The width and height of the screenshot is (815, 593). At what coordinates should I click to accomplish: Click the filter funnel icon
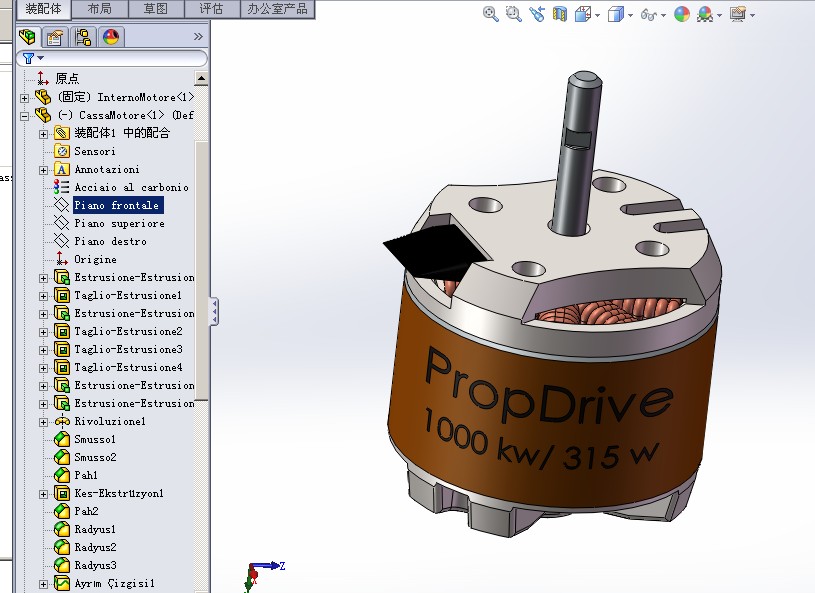click(x=29, y=58)
